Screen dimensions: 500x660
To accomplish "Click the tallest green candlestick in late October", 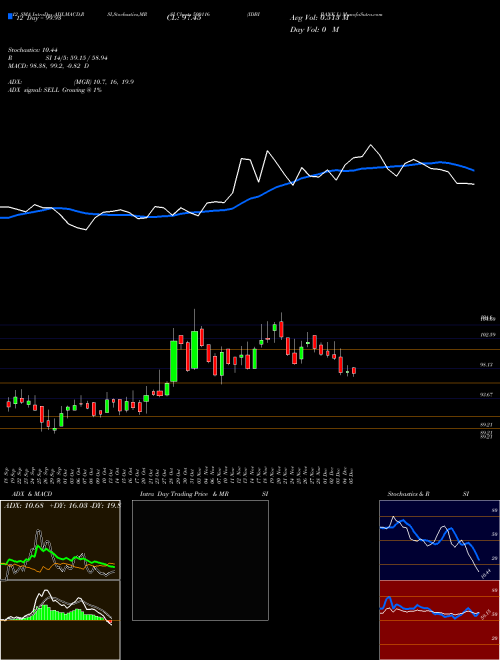I will 173,361.
